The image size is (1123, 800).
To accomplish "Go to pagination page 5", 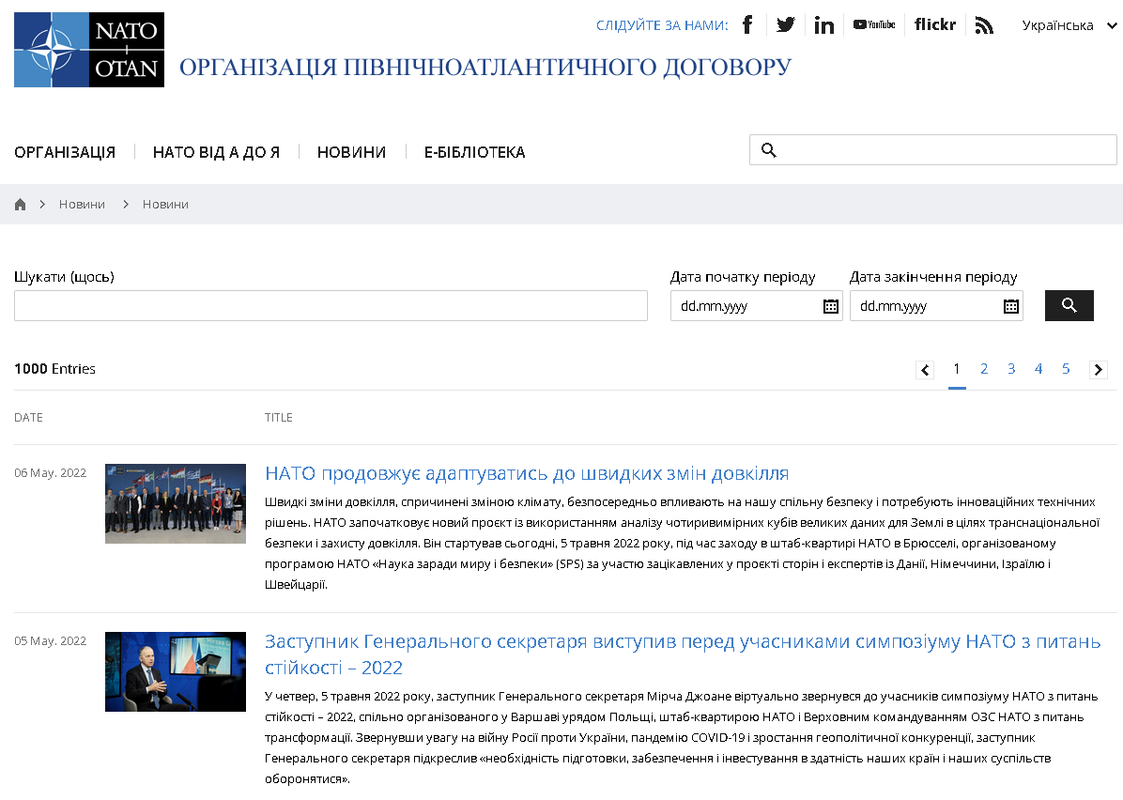I will click(1065, 369).
